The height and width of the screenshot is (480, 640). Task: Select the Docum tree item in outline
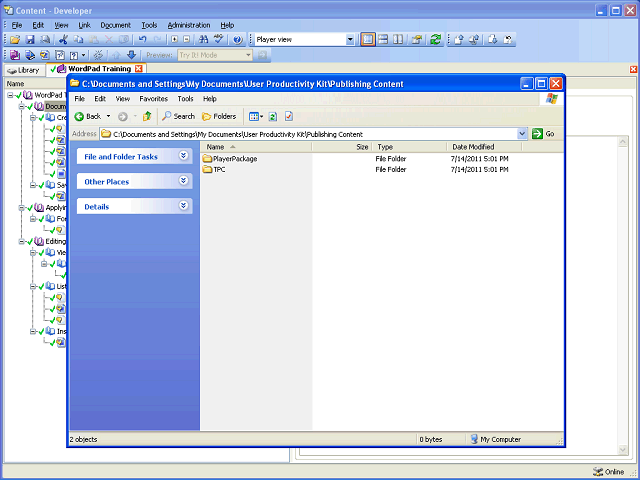click(x=56, y=107)
